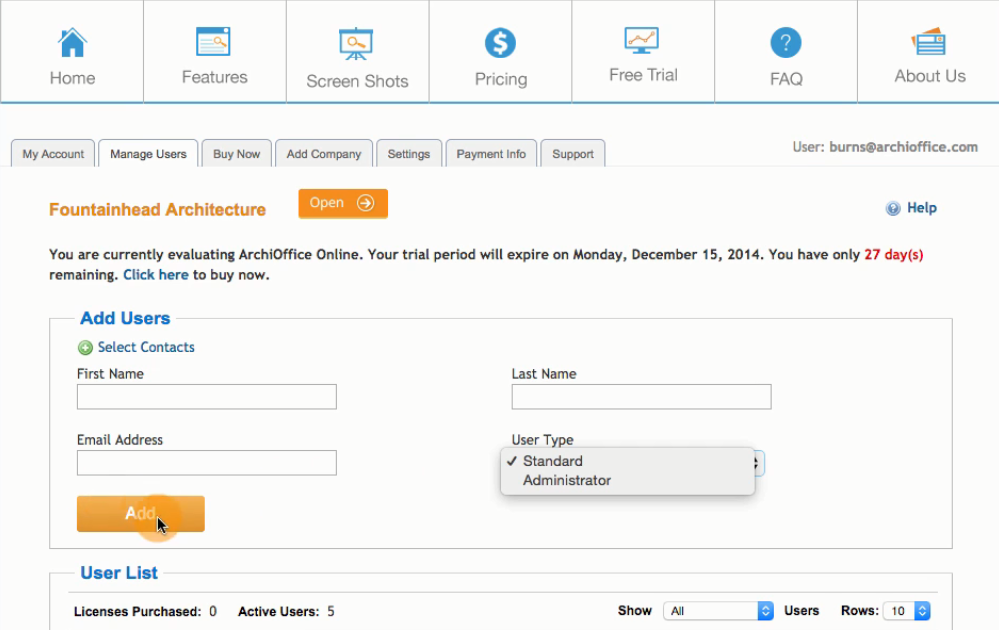Viewport: 999px width, 630px height.
Task: Click the 'Active Users:' label
Action: pyautogui.click(x=278, y=612)
